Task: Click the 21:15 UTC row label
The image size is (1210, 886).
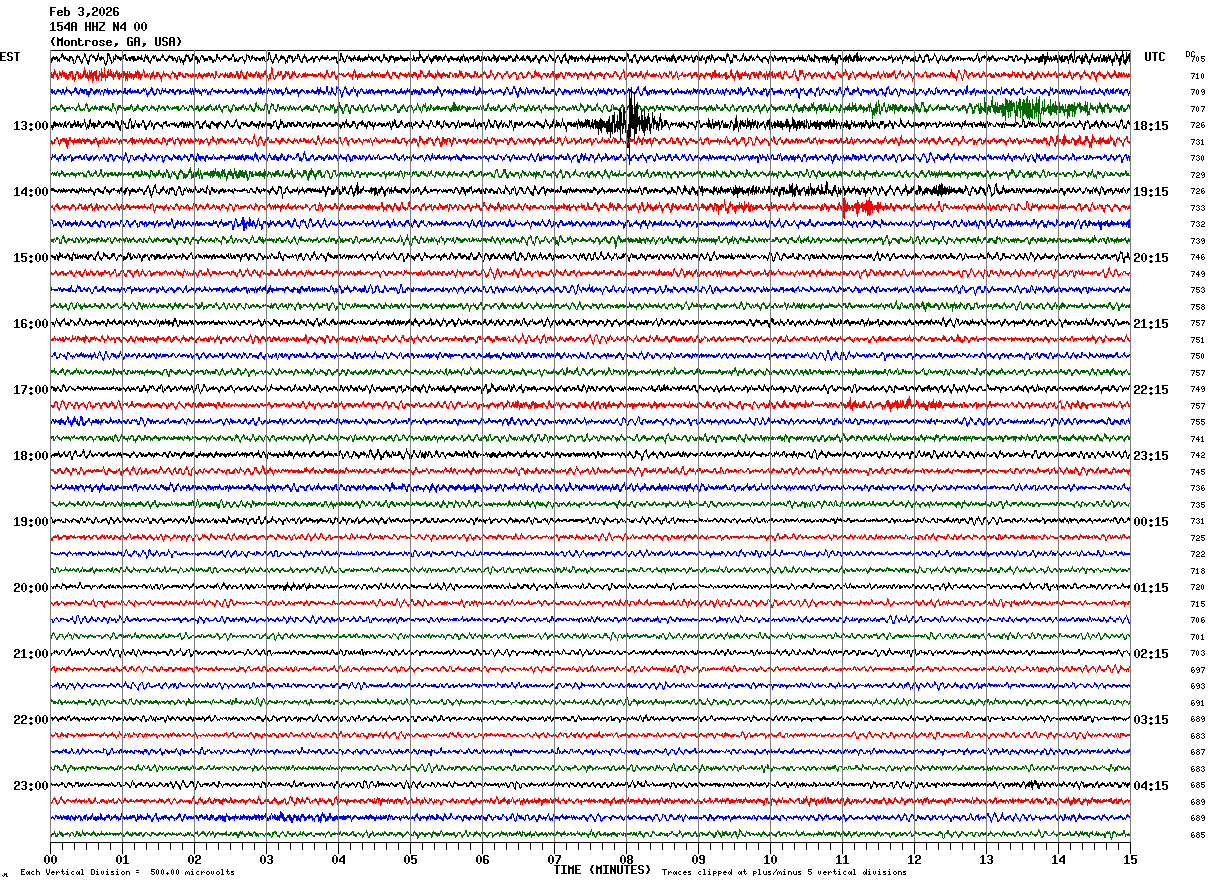Action: coord(1151,324)
